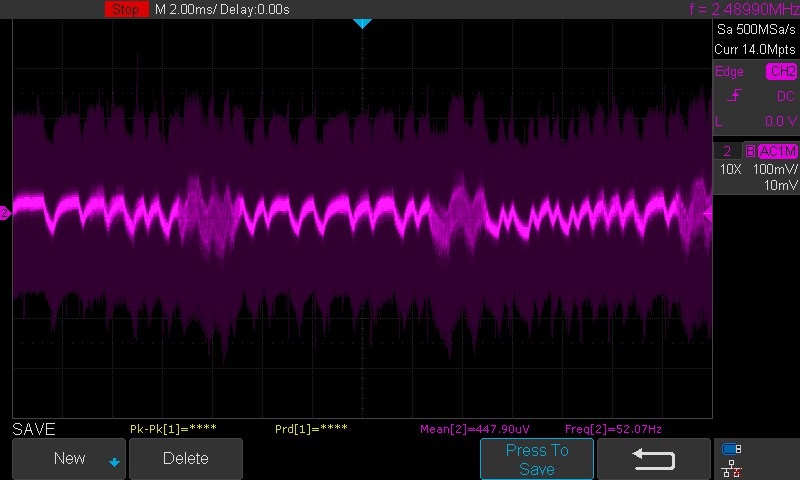The width and height of the screenshot is (800, 480).
Task: Click the Delay:0.00s readout
Action: coord(255,9)
